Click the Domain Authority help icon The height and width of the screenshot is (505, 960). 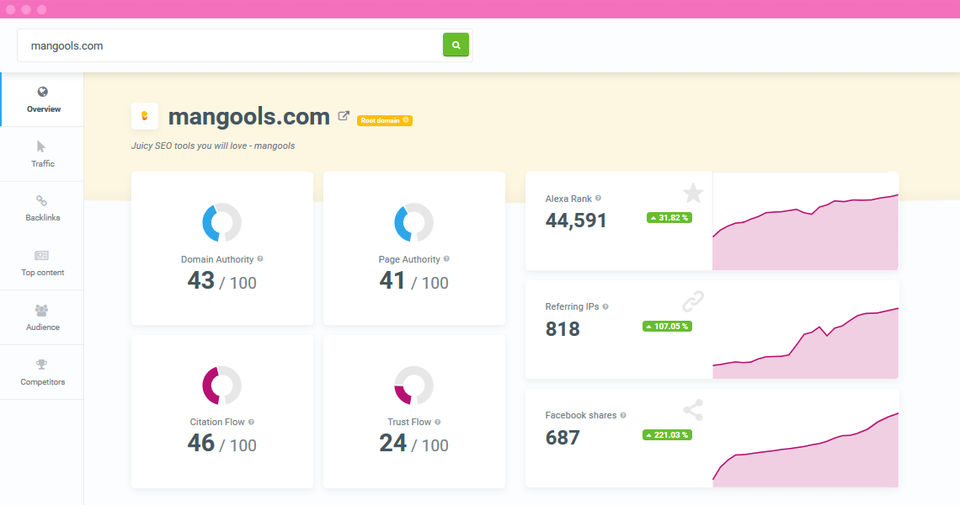click(x=260, y=259)
